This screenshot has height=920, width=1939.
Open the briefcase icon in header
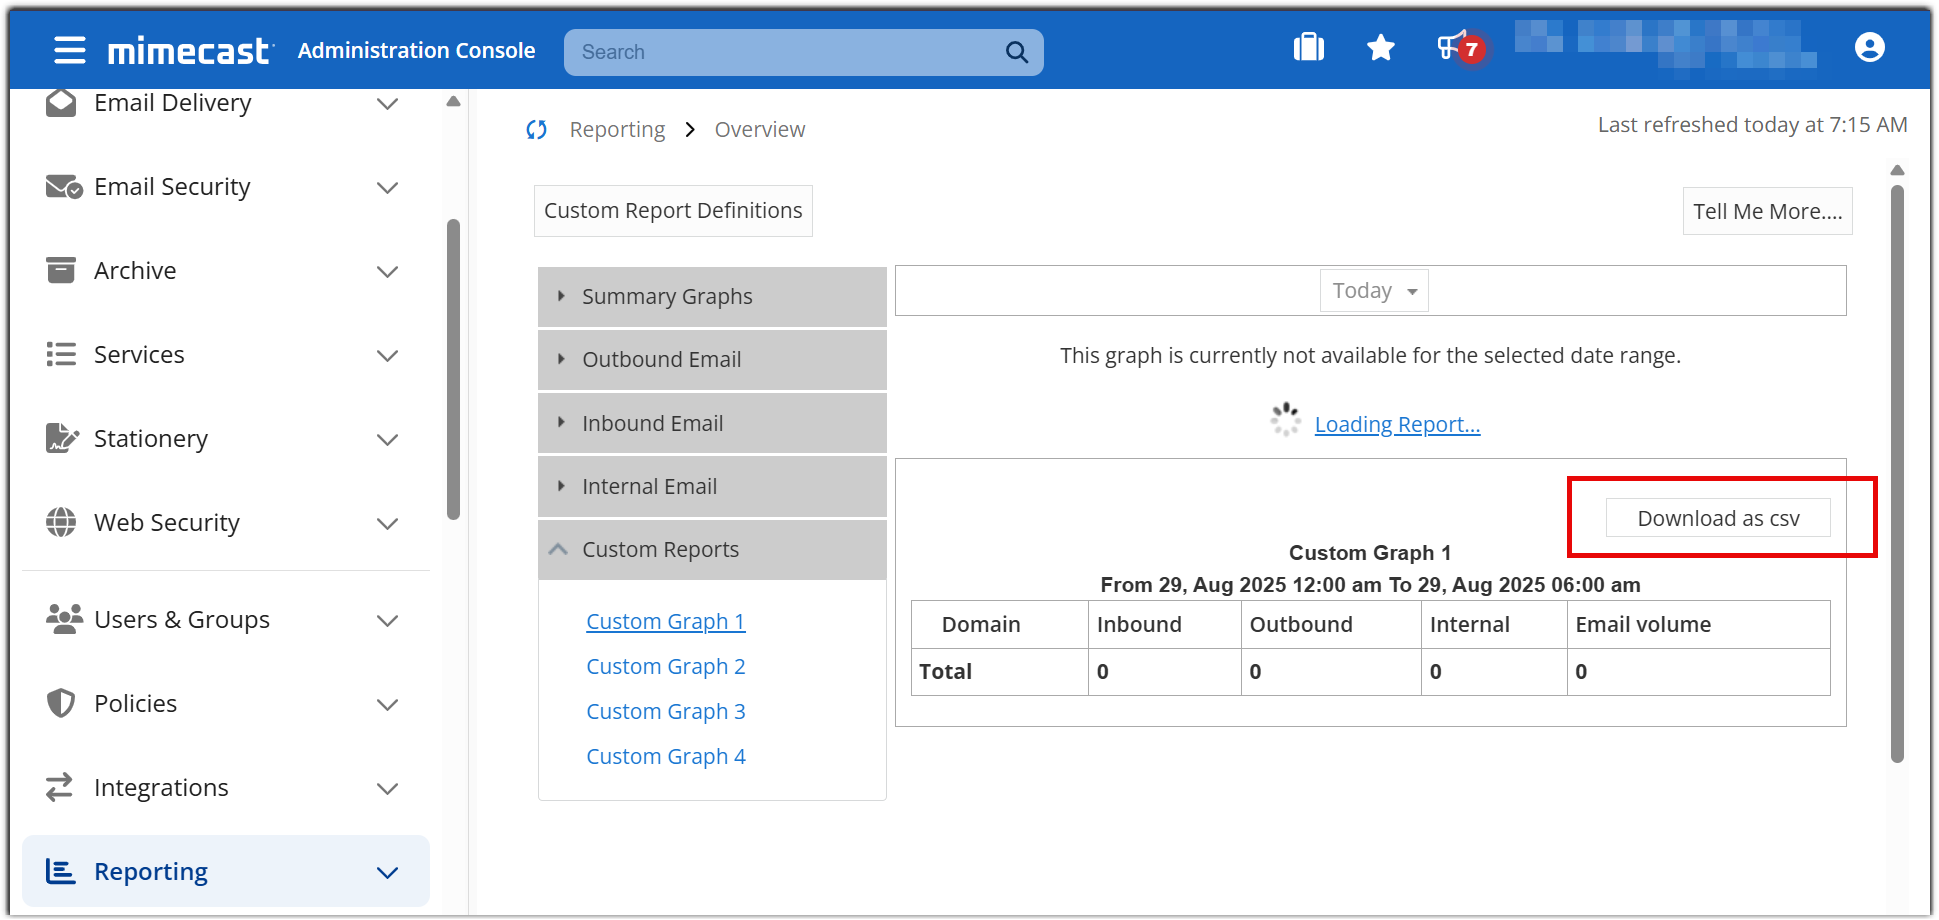[x=1308, y=48]
